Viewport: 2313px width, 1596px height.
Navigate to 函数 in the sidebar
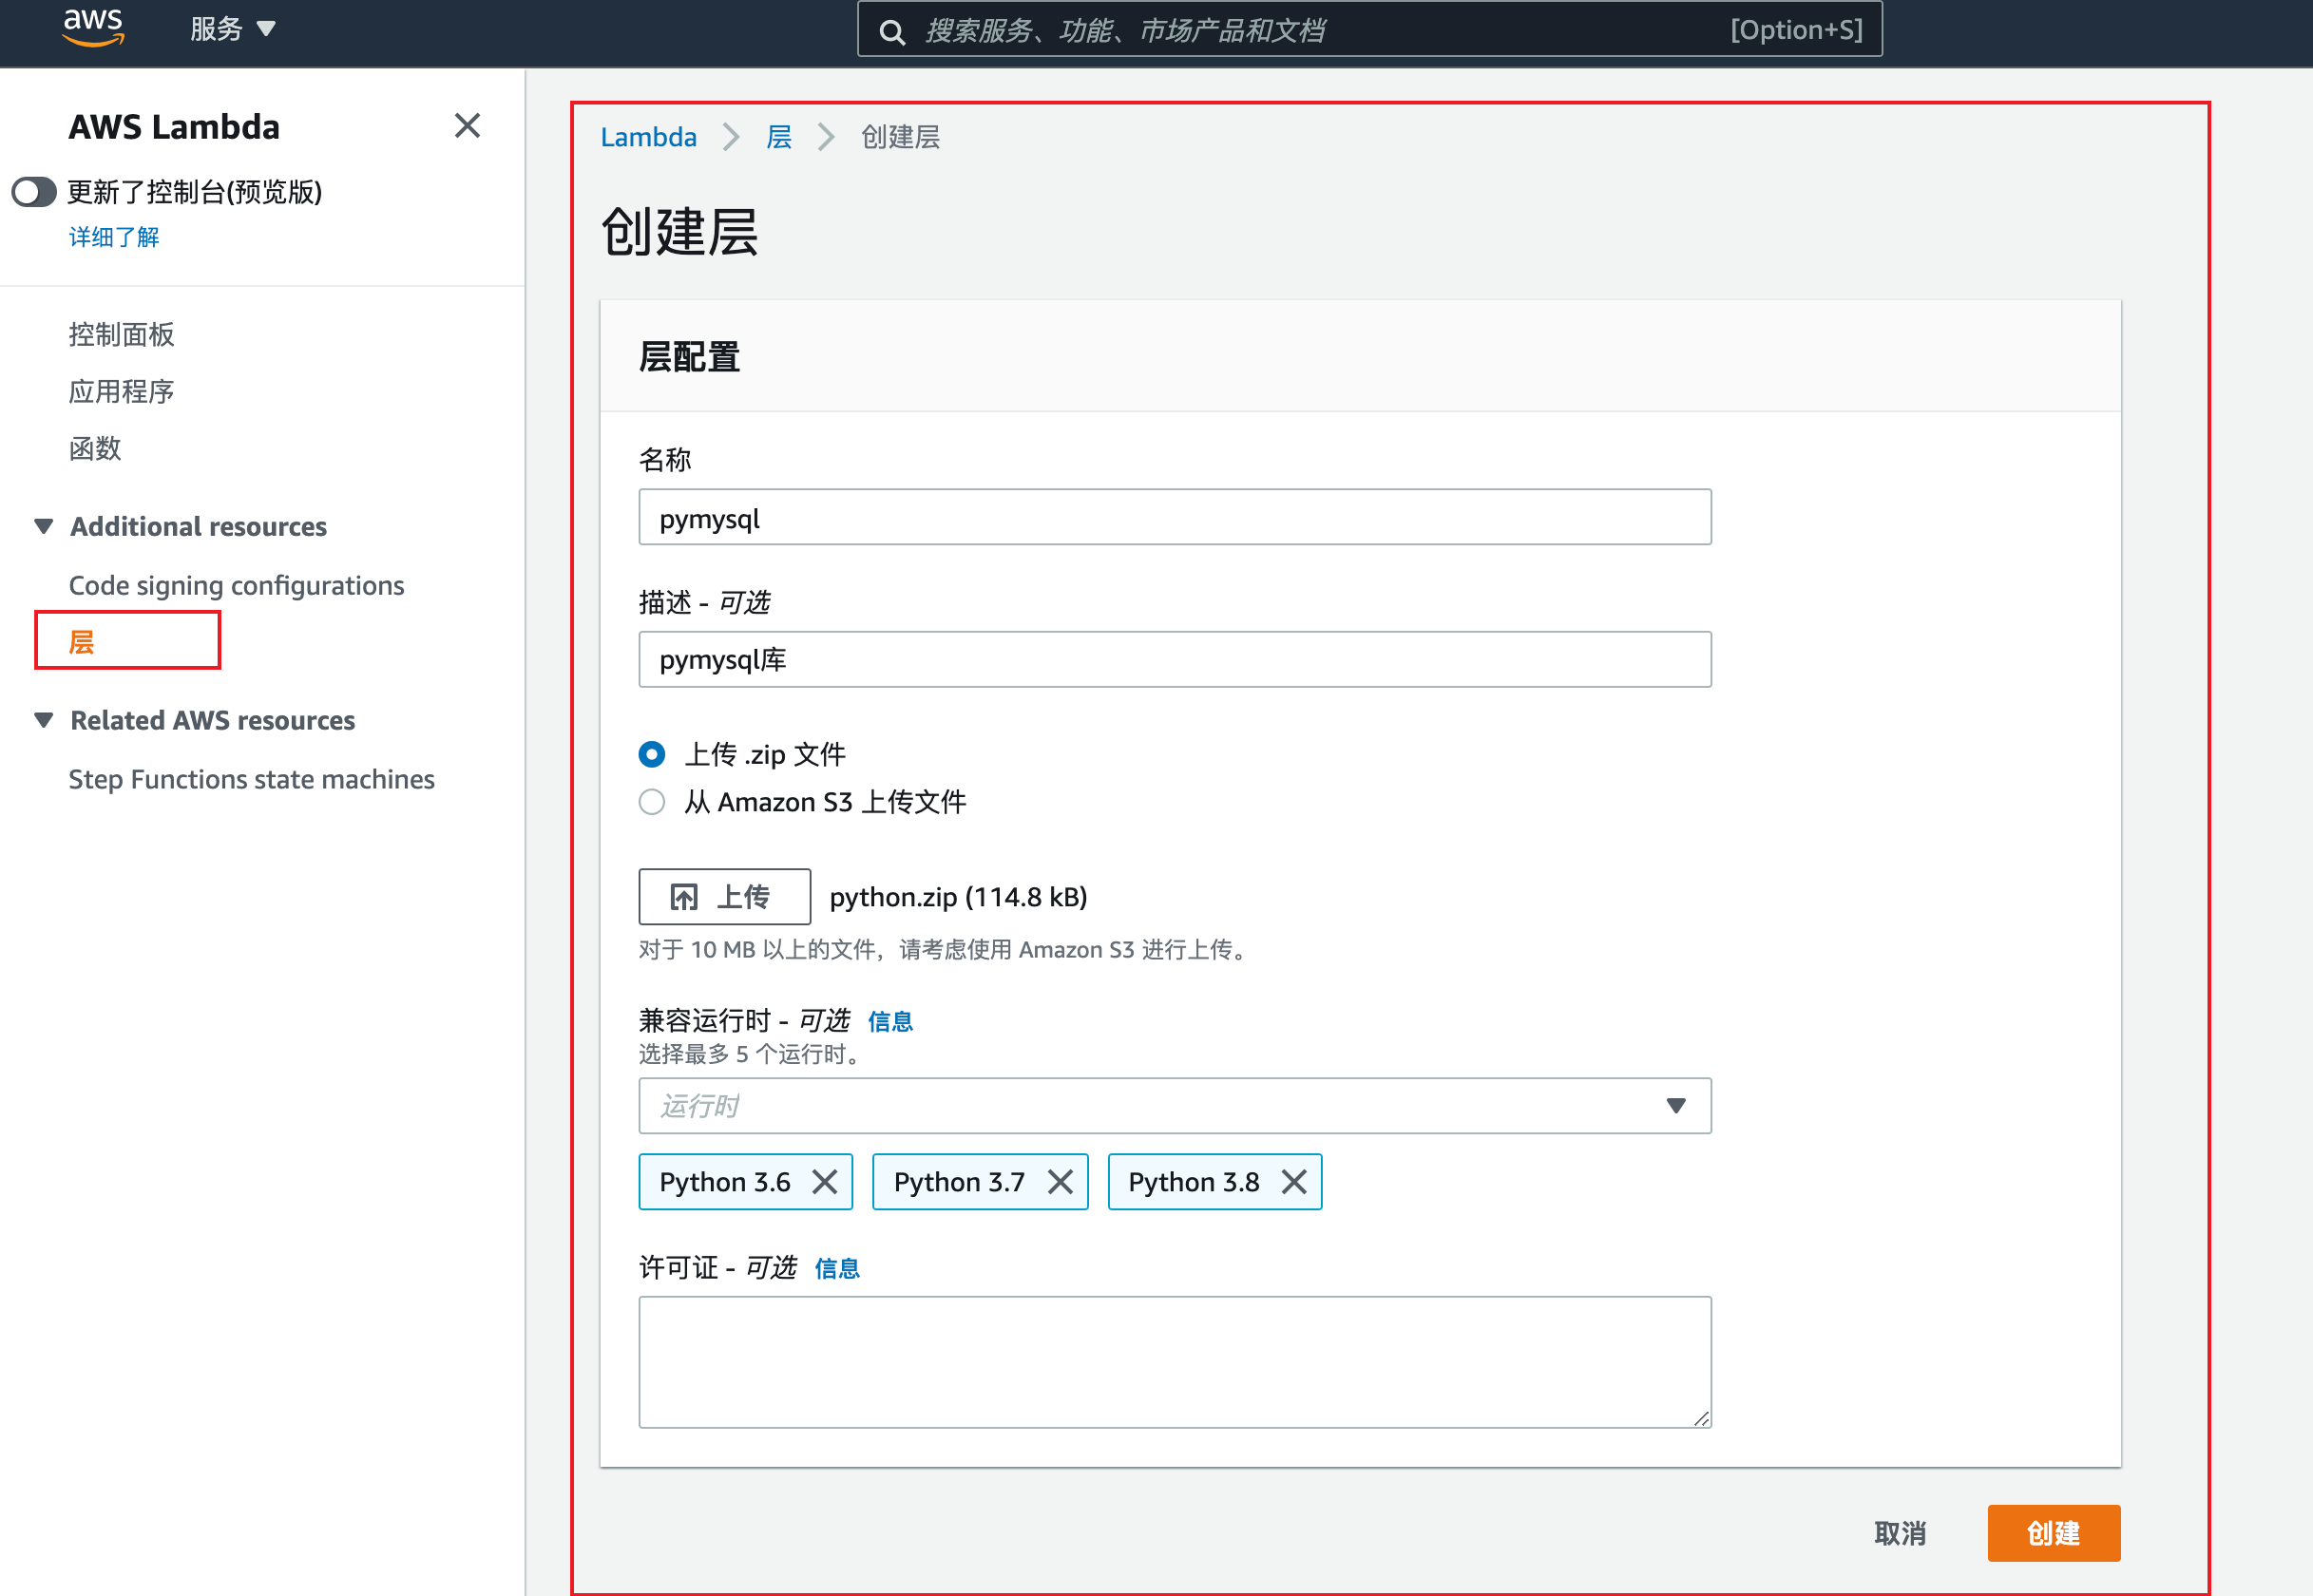[x=95, y=448]
